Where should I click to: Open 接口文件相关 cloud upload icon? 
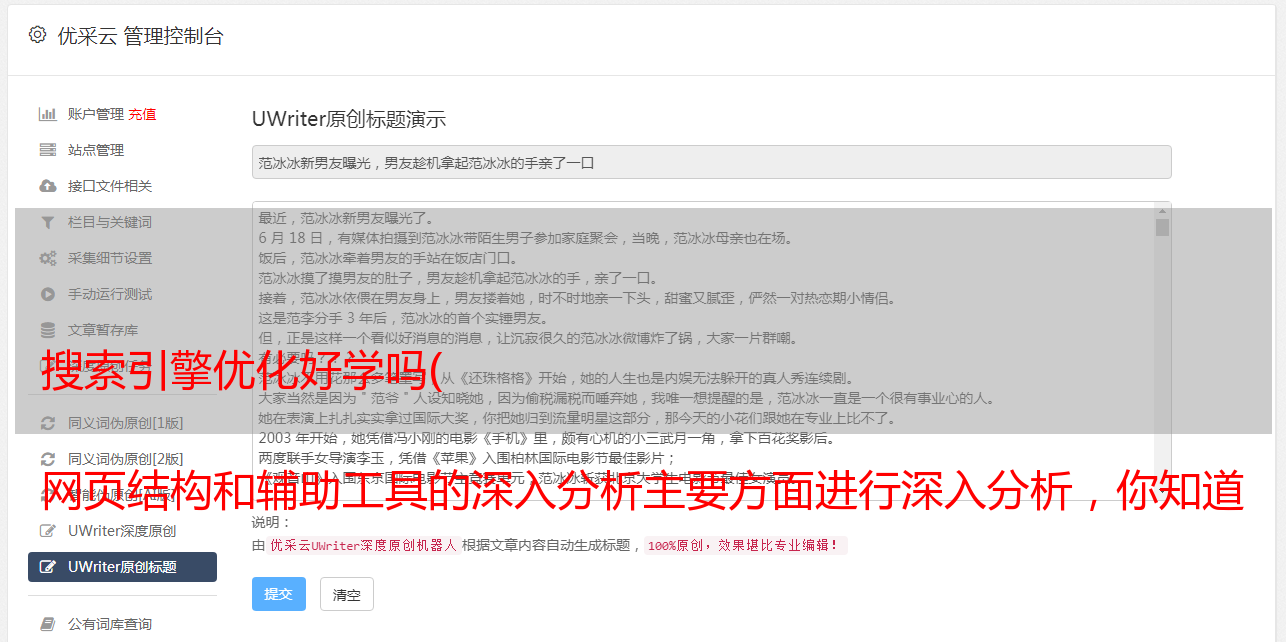pos(47,186)
